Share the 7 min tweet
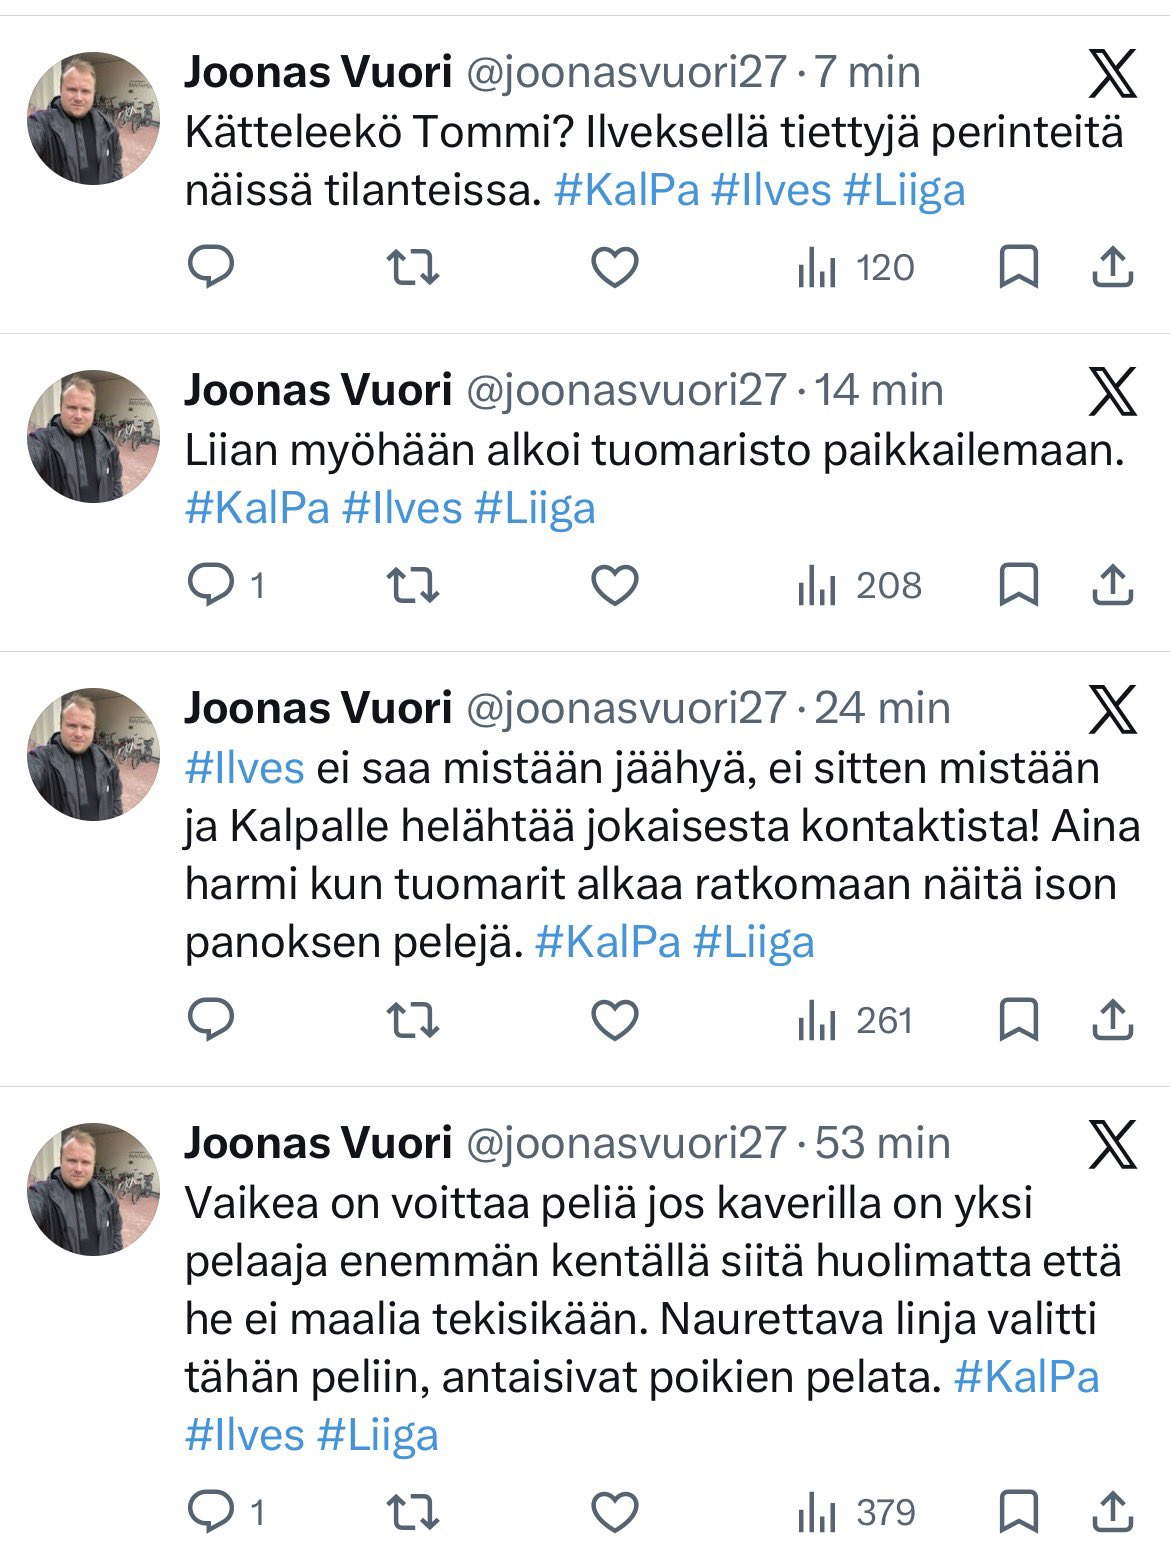Image resolution: width=1170 pixels, height=1552 pixels. [x=1112, y=267]
